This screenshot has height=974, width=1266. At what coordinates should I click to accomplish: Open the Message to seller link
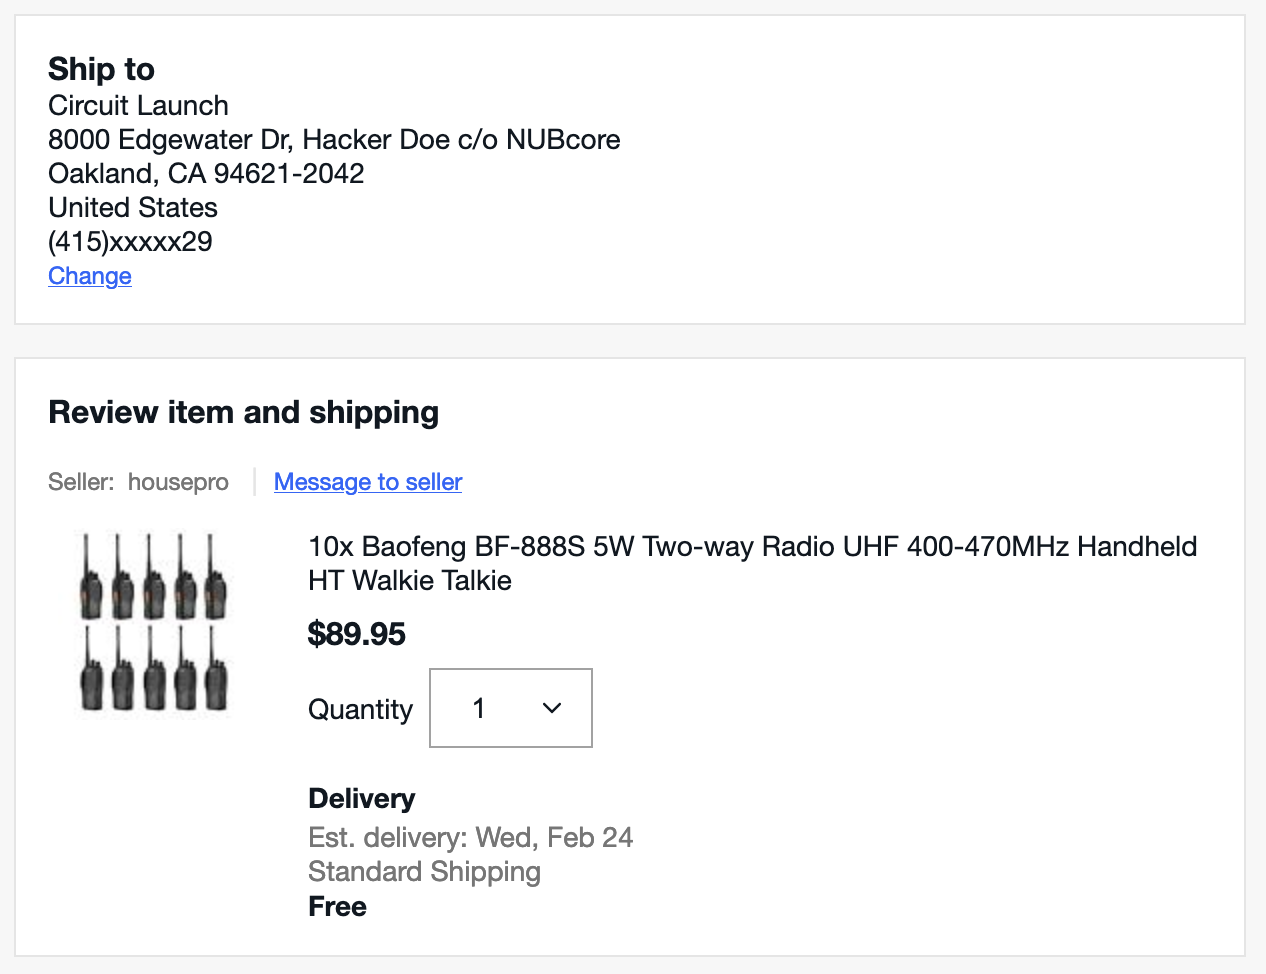tap(368, 482)
